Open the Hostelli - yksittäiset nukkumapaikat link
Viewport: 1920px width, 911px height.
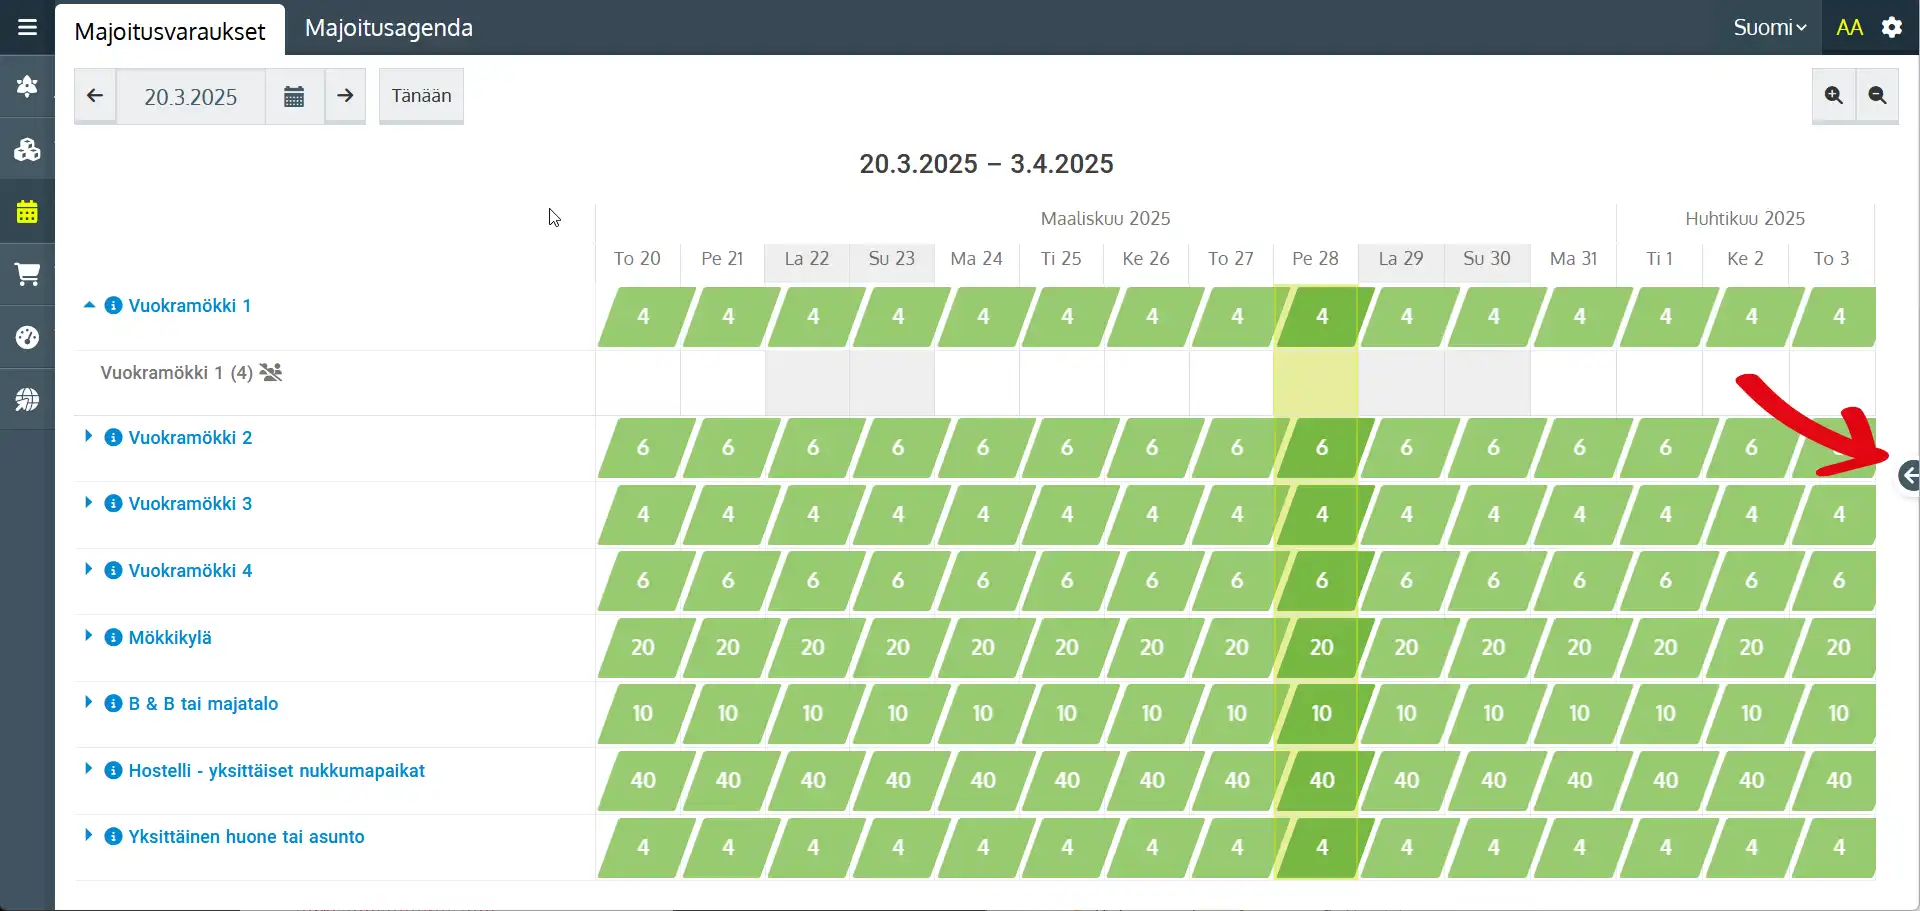click(x=276, y=771)
